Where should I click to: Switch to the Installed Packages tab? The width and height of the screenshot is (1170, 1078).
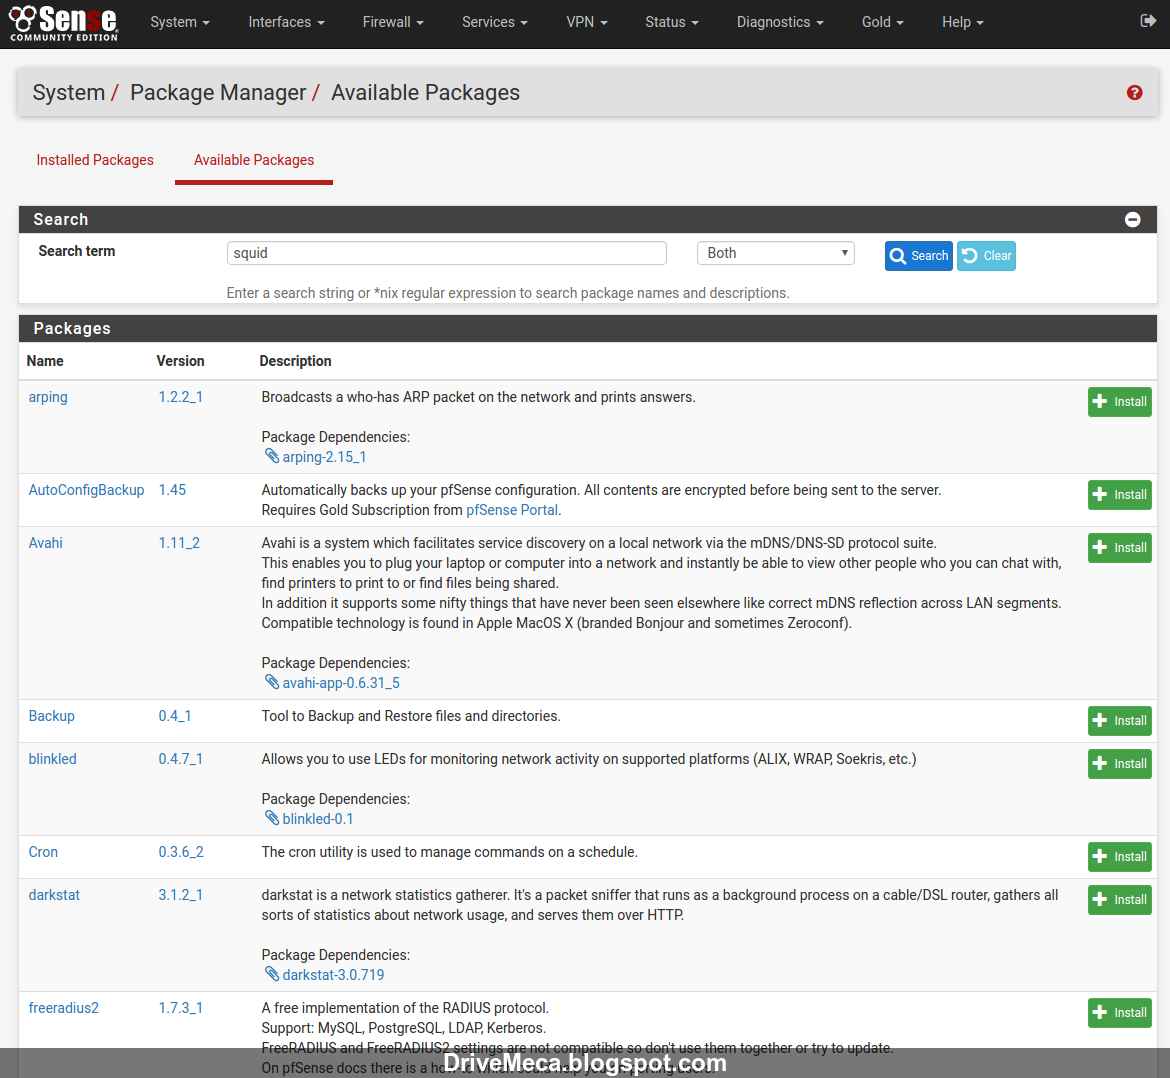tap(95, 160)
